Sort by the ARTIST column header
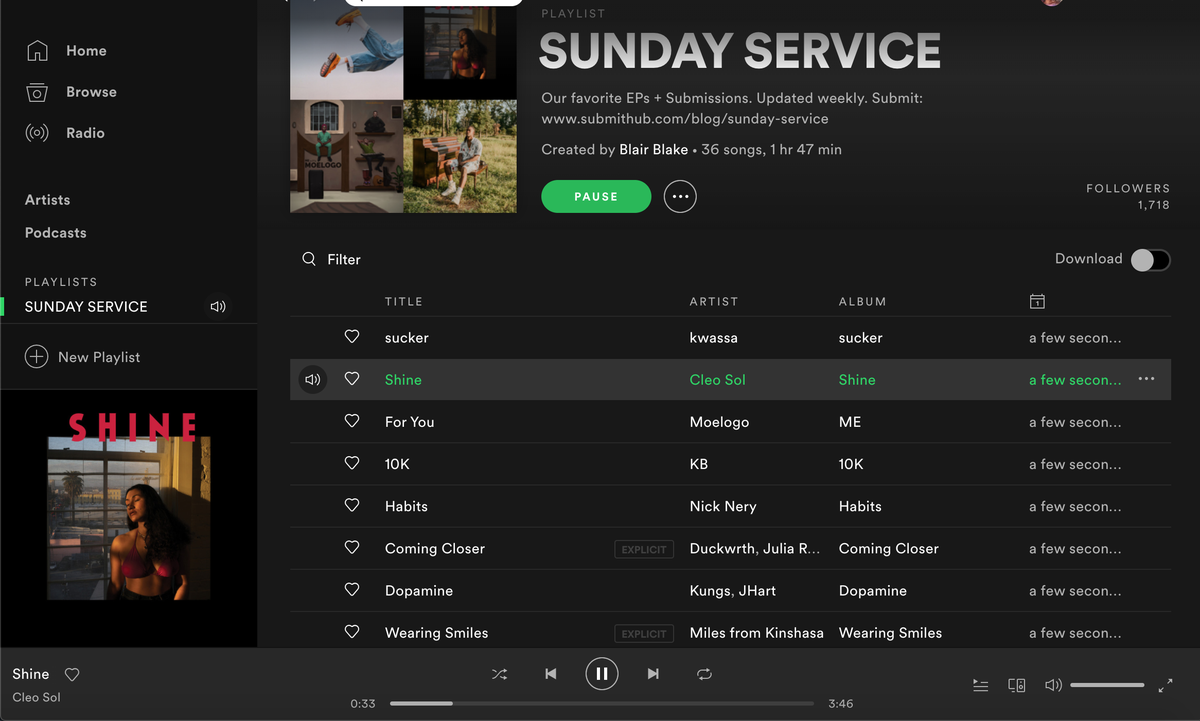This screenshot has width=1200, height=721. pos(714,302)
